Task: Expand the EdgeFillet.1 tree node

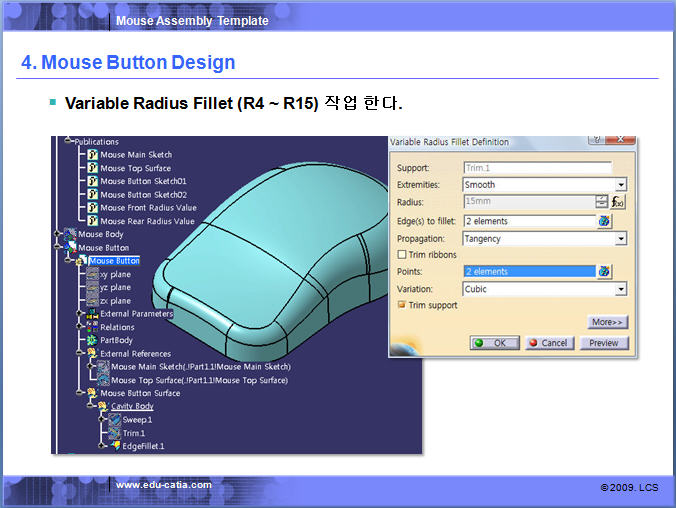Action: coord(101,446)
